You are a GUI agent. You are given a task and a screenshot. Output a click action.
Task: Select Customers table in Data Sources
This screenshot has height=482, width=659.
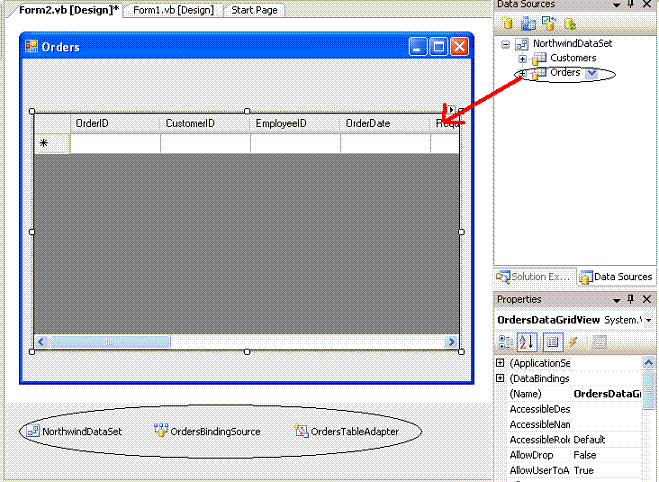point(573,58)
